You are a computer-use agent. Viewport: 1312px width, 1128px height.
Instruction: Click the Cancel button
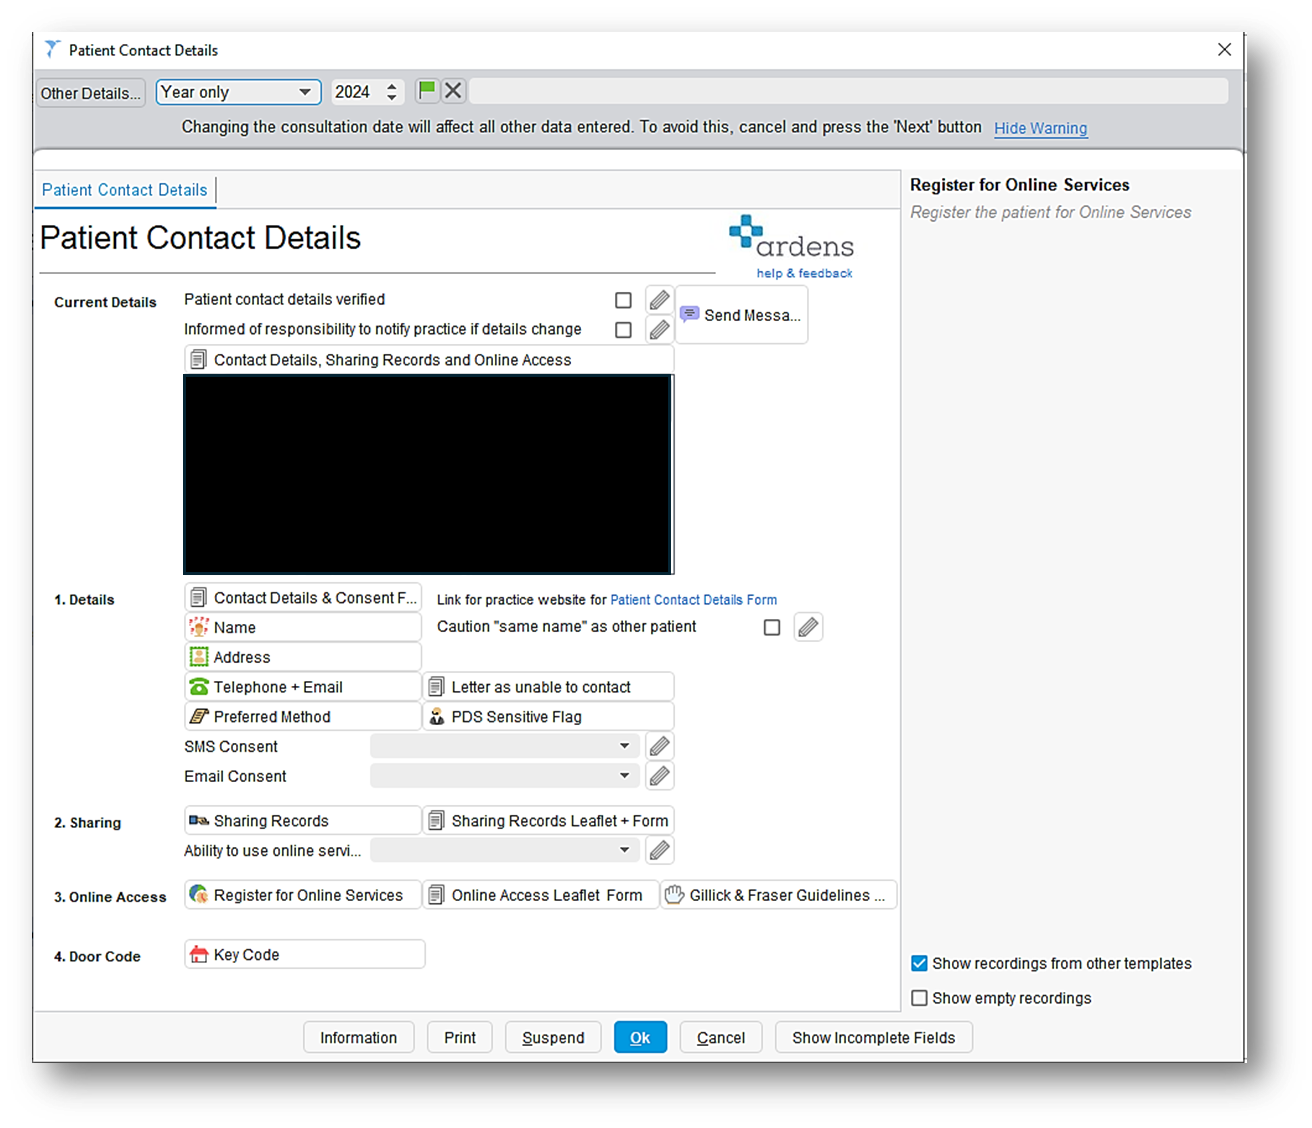[721, 1037]
